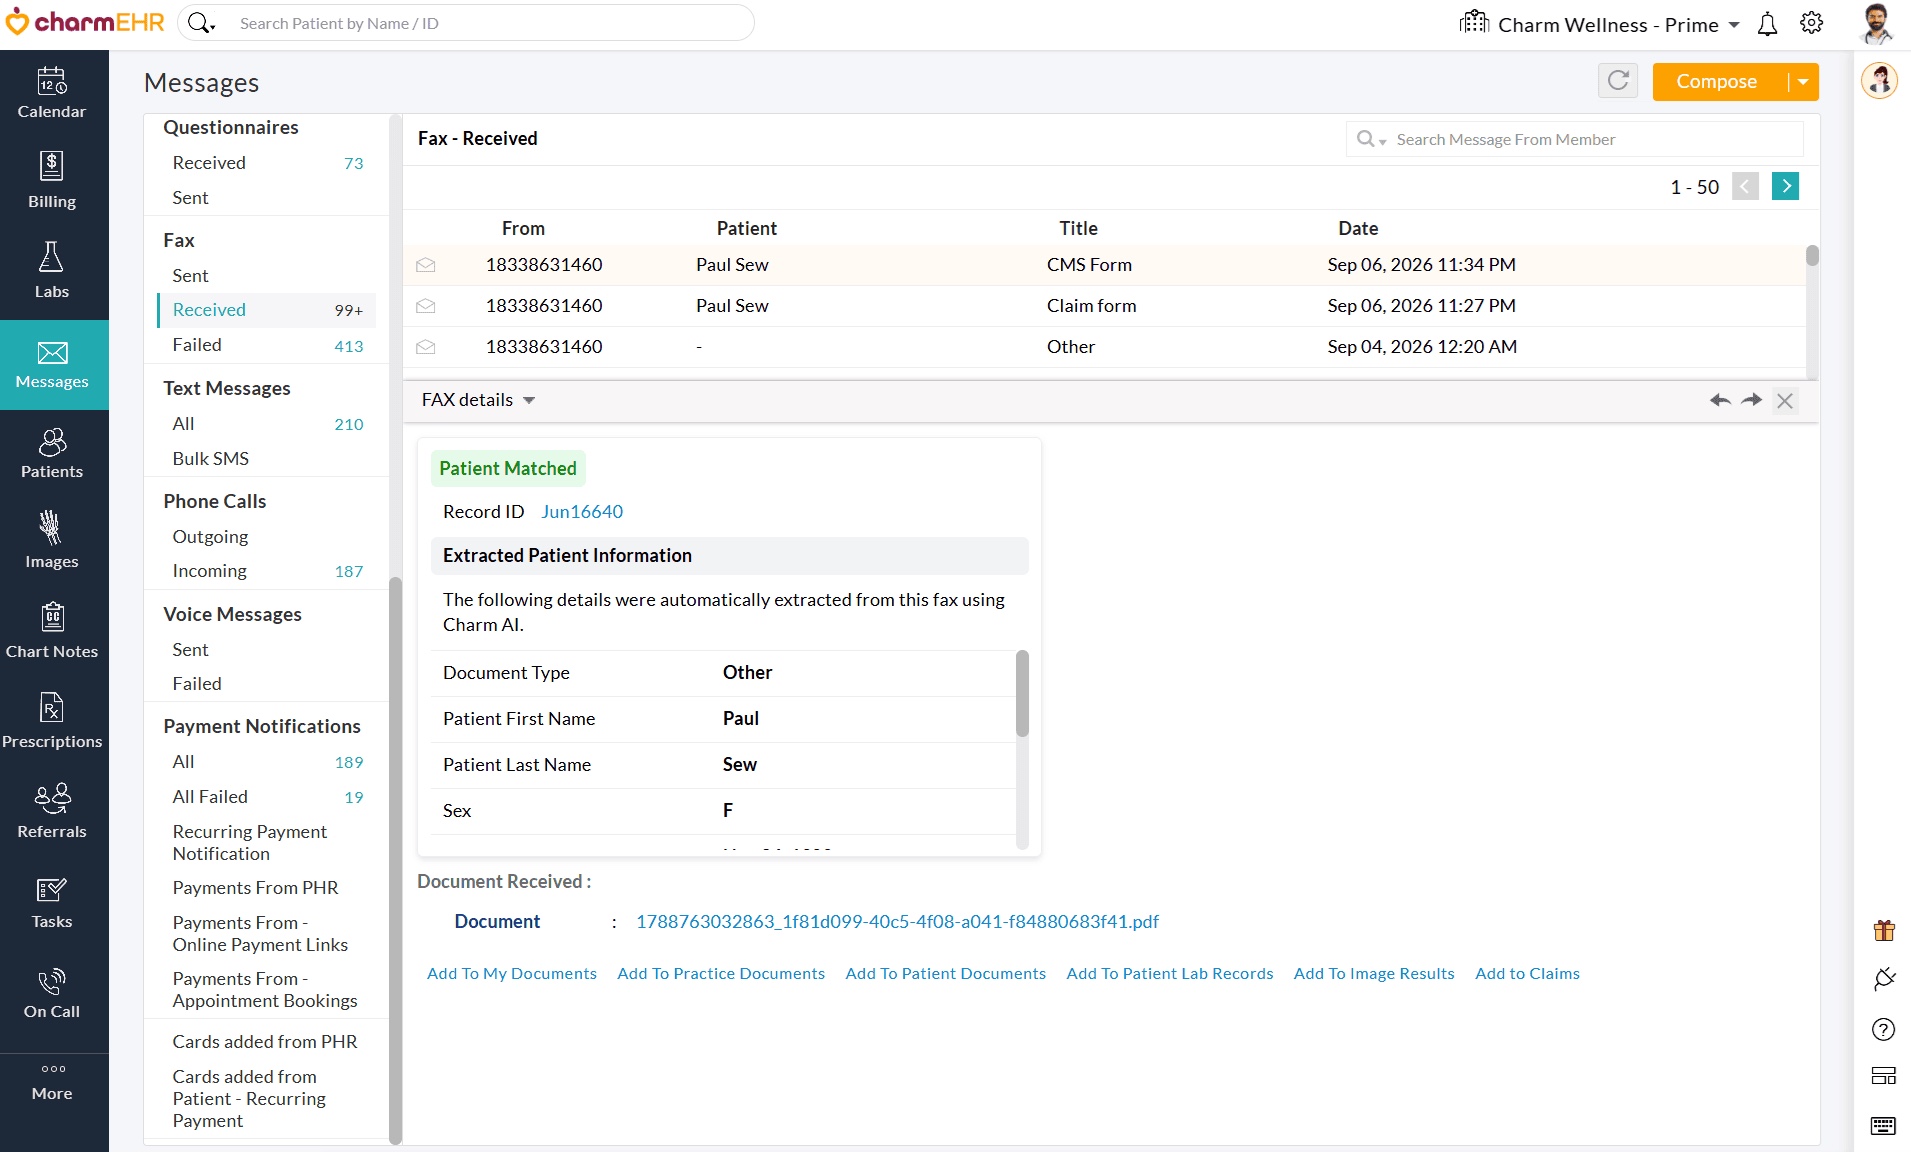Open the Calendar module in sidebar
Screen dimensions: 1911x1152
[x=52, y=94]
